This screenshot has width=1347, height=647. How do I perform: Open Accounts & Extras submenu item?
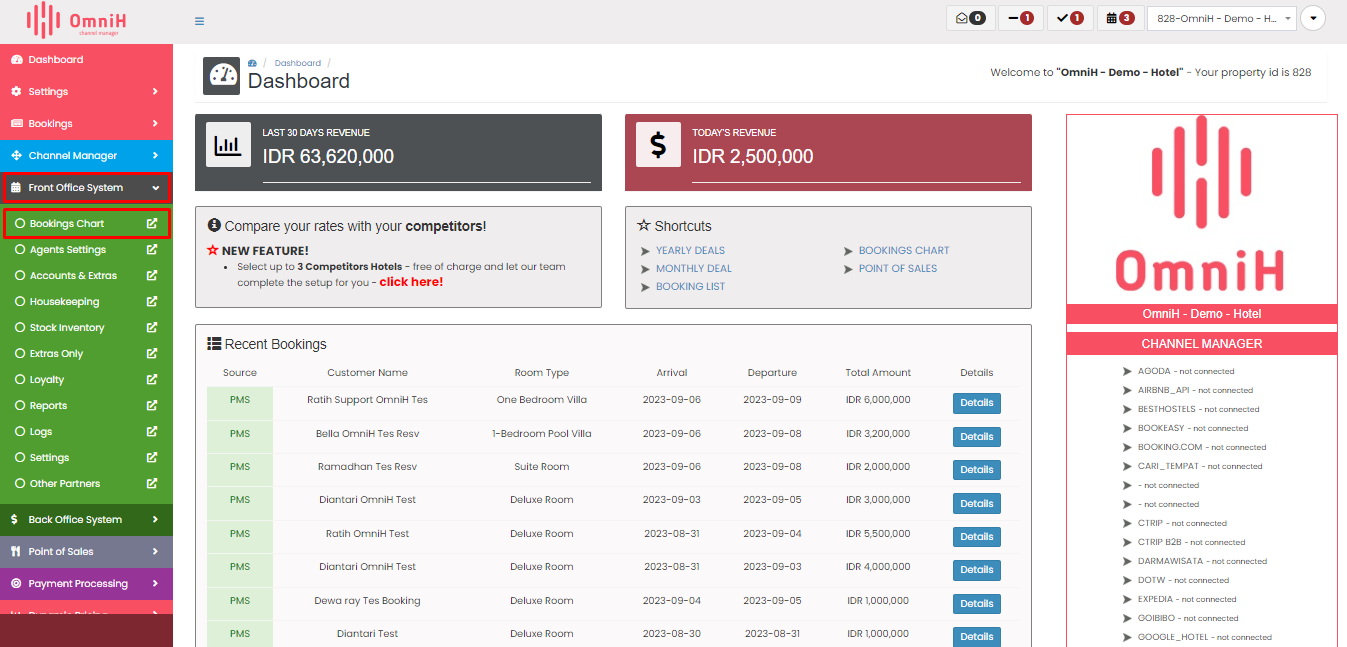(73, 276)
